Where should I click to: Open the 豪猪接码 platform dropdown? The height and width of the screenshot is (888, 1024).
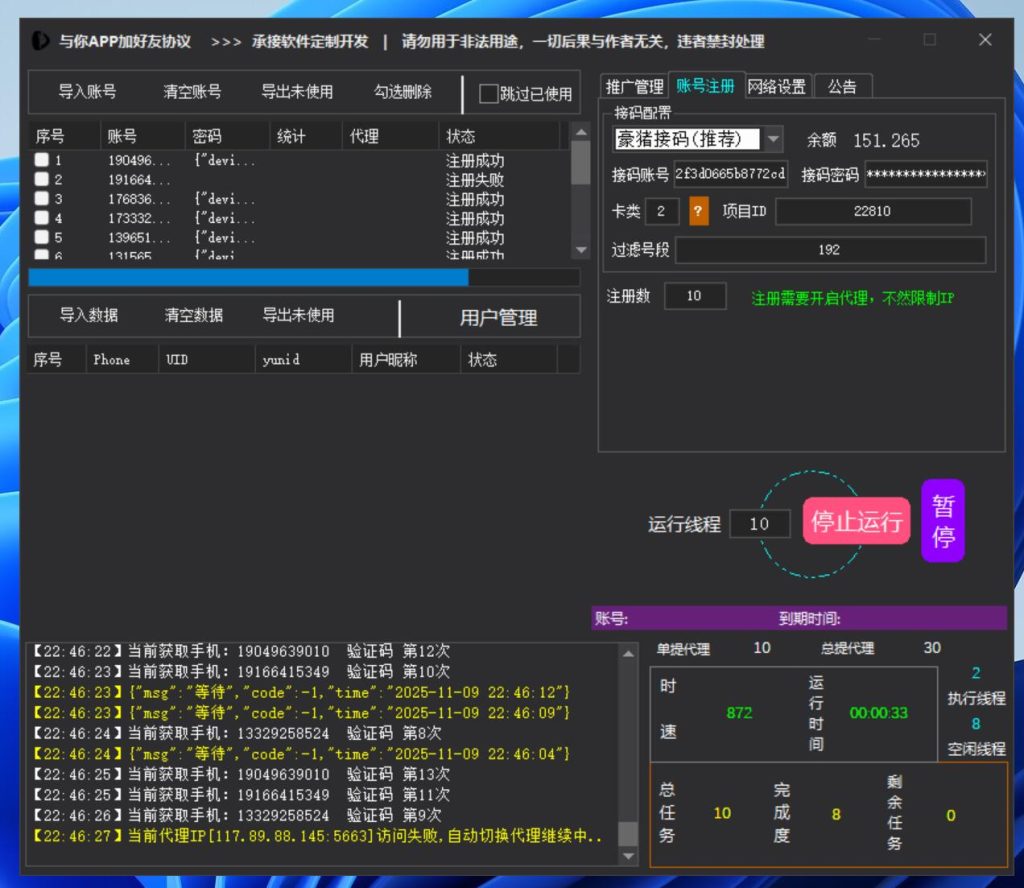point(774,139)
